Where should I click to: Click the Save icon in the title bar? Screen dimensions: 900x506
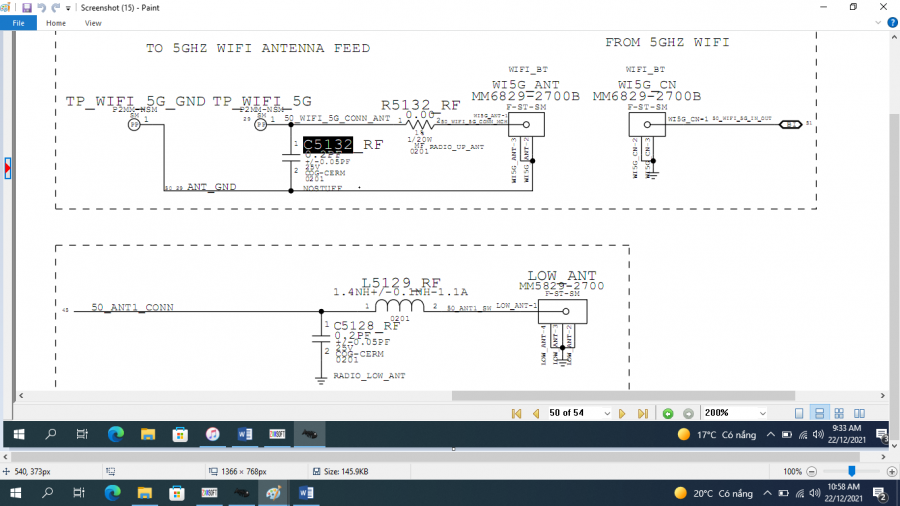[27, 7]
